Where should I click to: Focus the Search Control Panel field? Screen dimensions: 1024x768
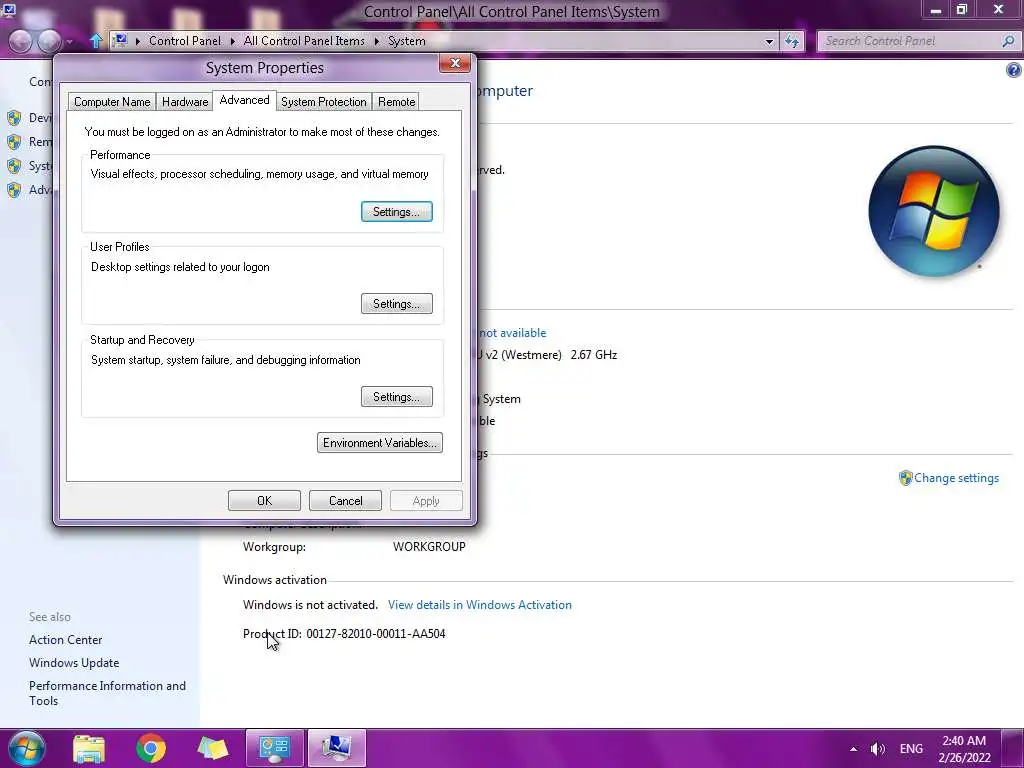coord(909,41)
